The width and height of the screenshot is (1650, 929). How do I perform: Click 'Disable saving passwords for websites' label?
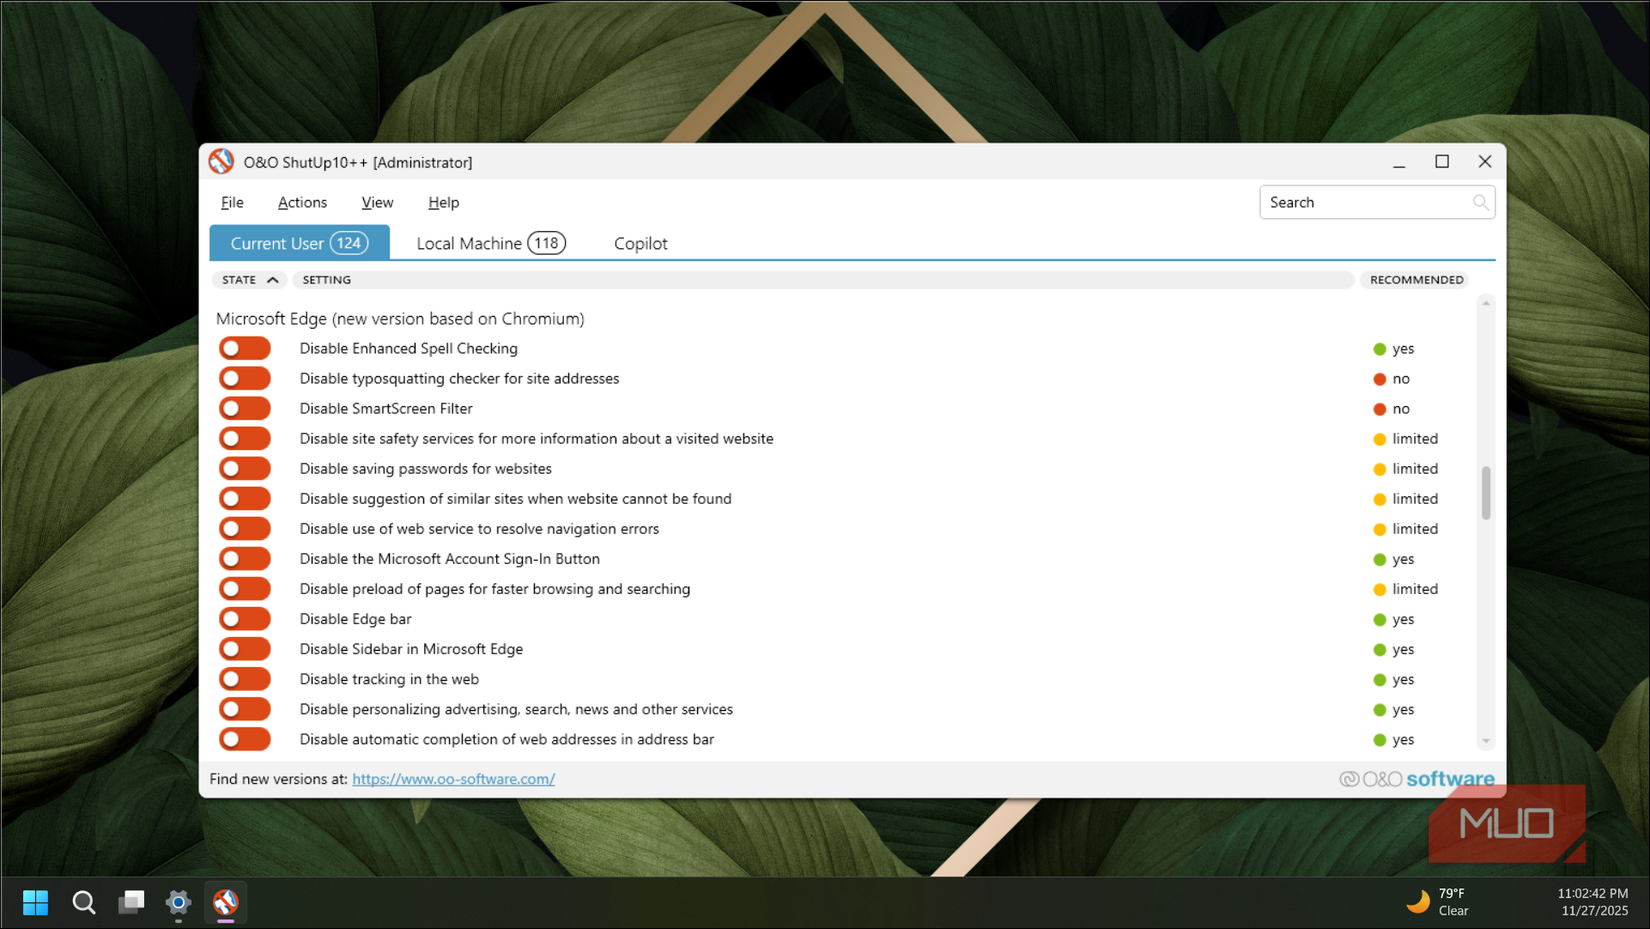pos(426,469)
